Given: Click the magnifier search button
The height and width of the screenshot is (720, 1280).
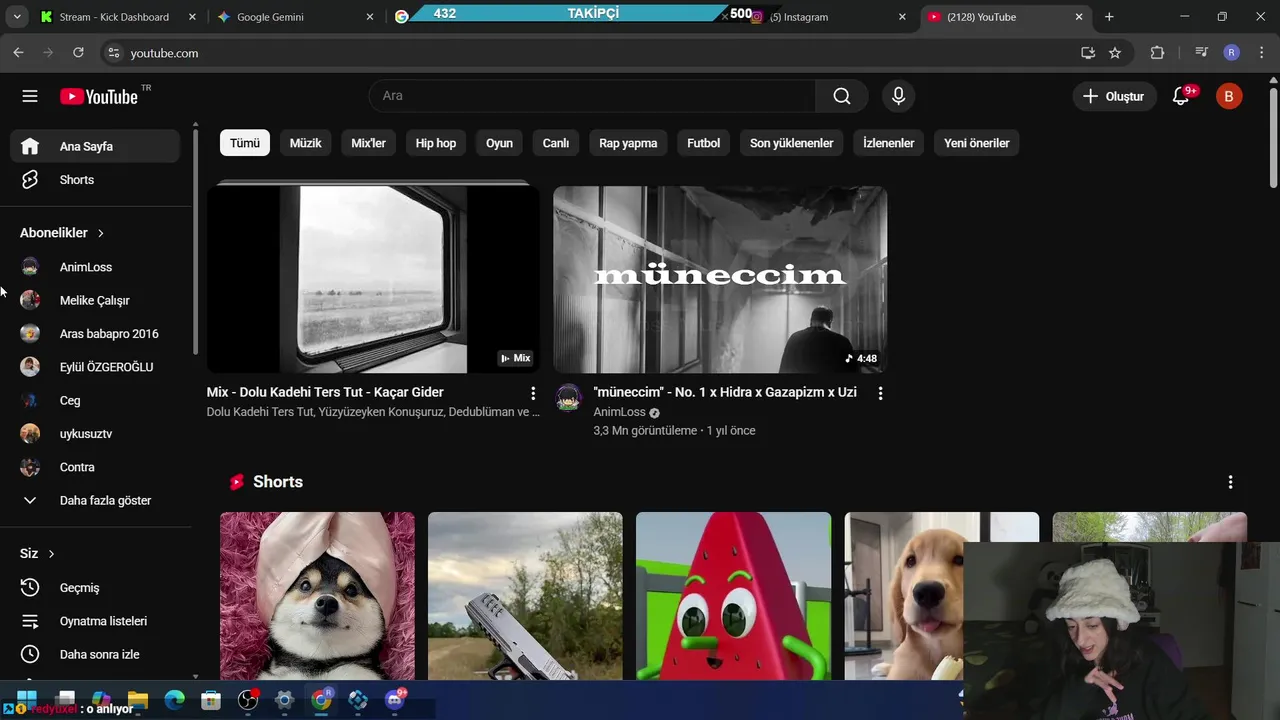Looking at the screenshot, I should pyautogui.click(x=842, y=96).
